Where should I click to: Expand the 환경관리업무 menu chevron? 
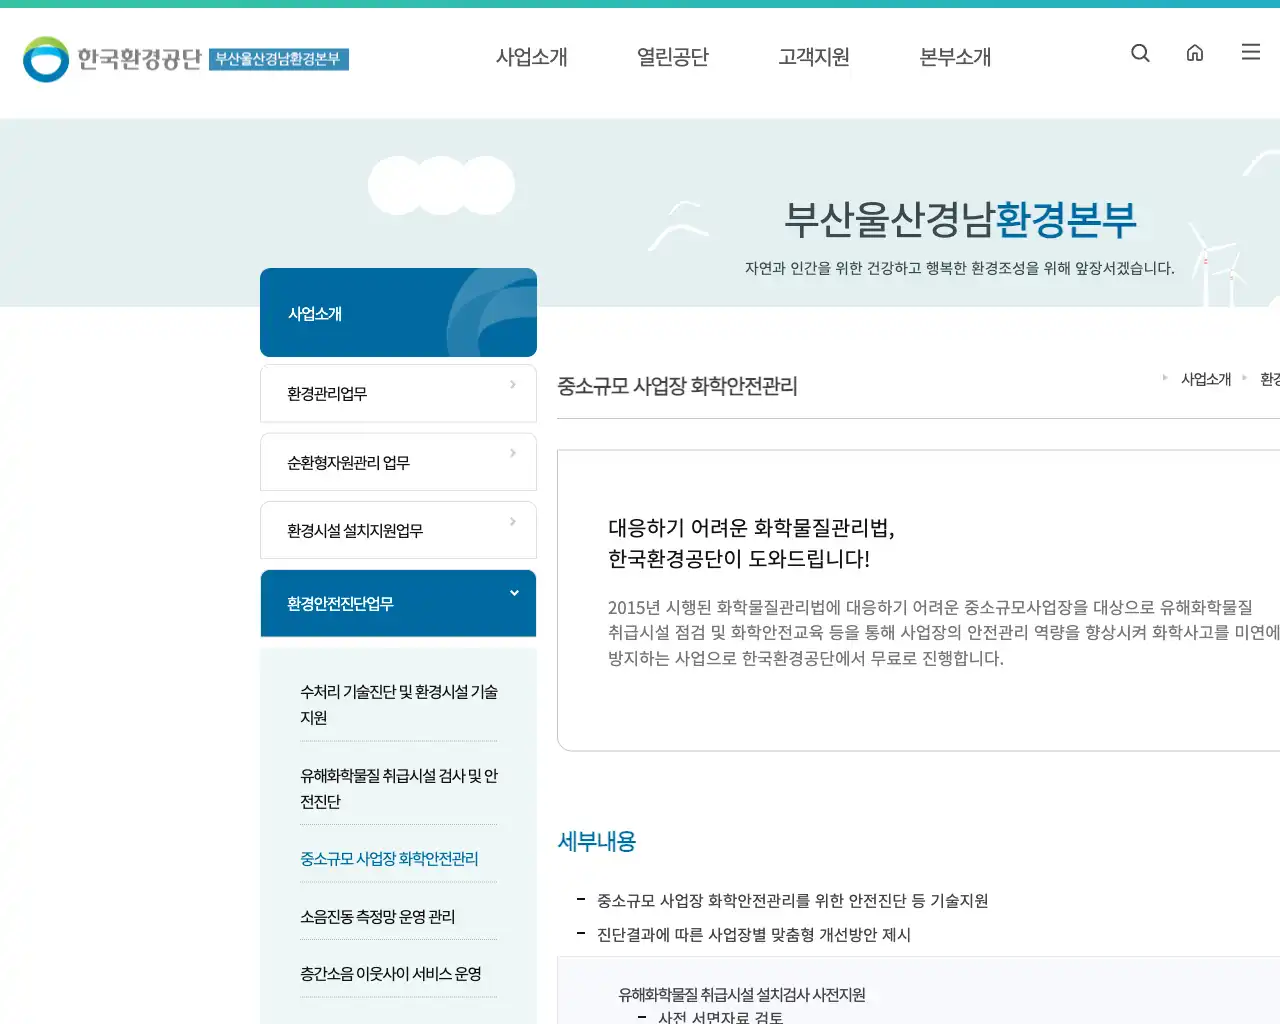(512, 383)
